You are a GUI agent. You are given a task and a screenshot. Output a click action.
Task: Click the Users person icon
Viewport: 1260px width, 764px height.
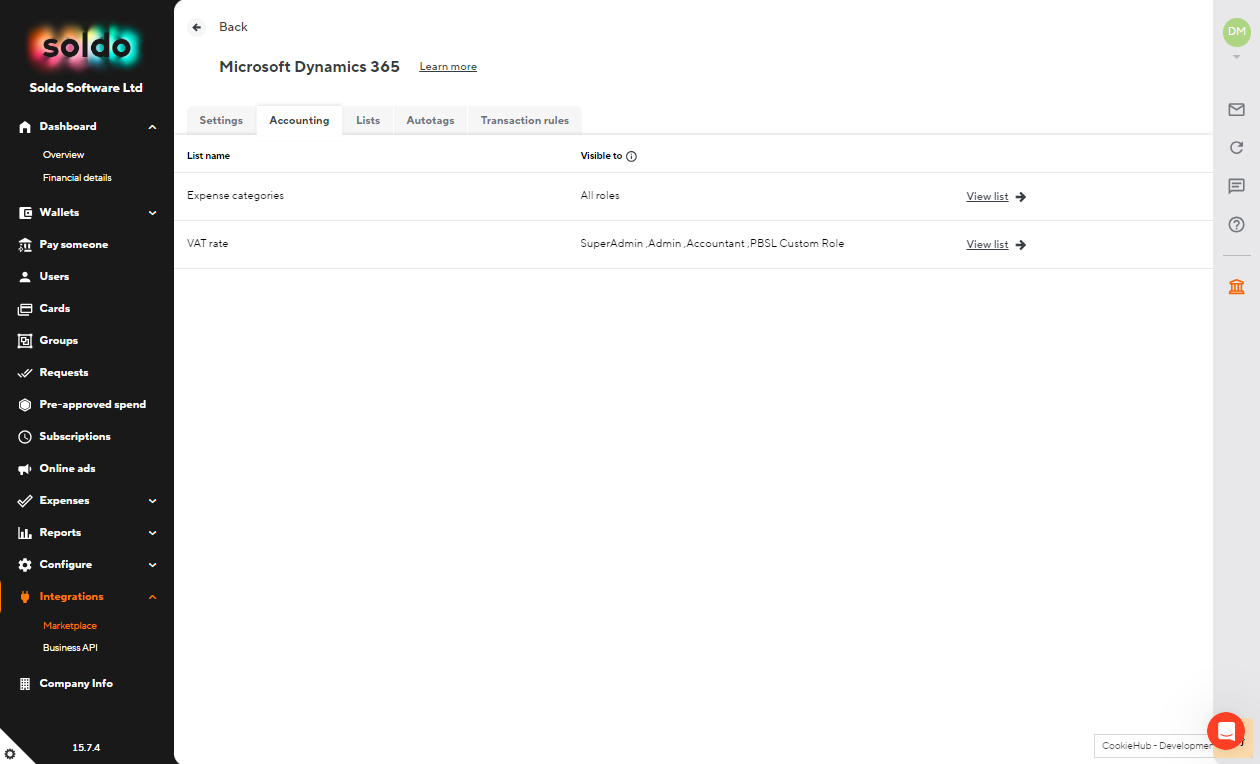(x=25, y=277)
